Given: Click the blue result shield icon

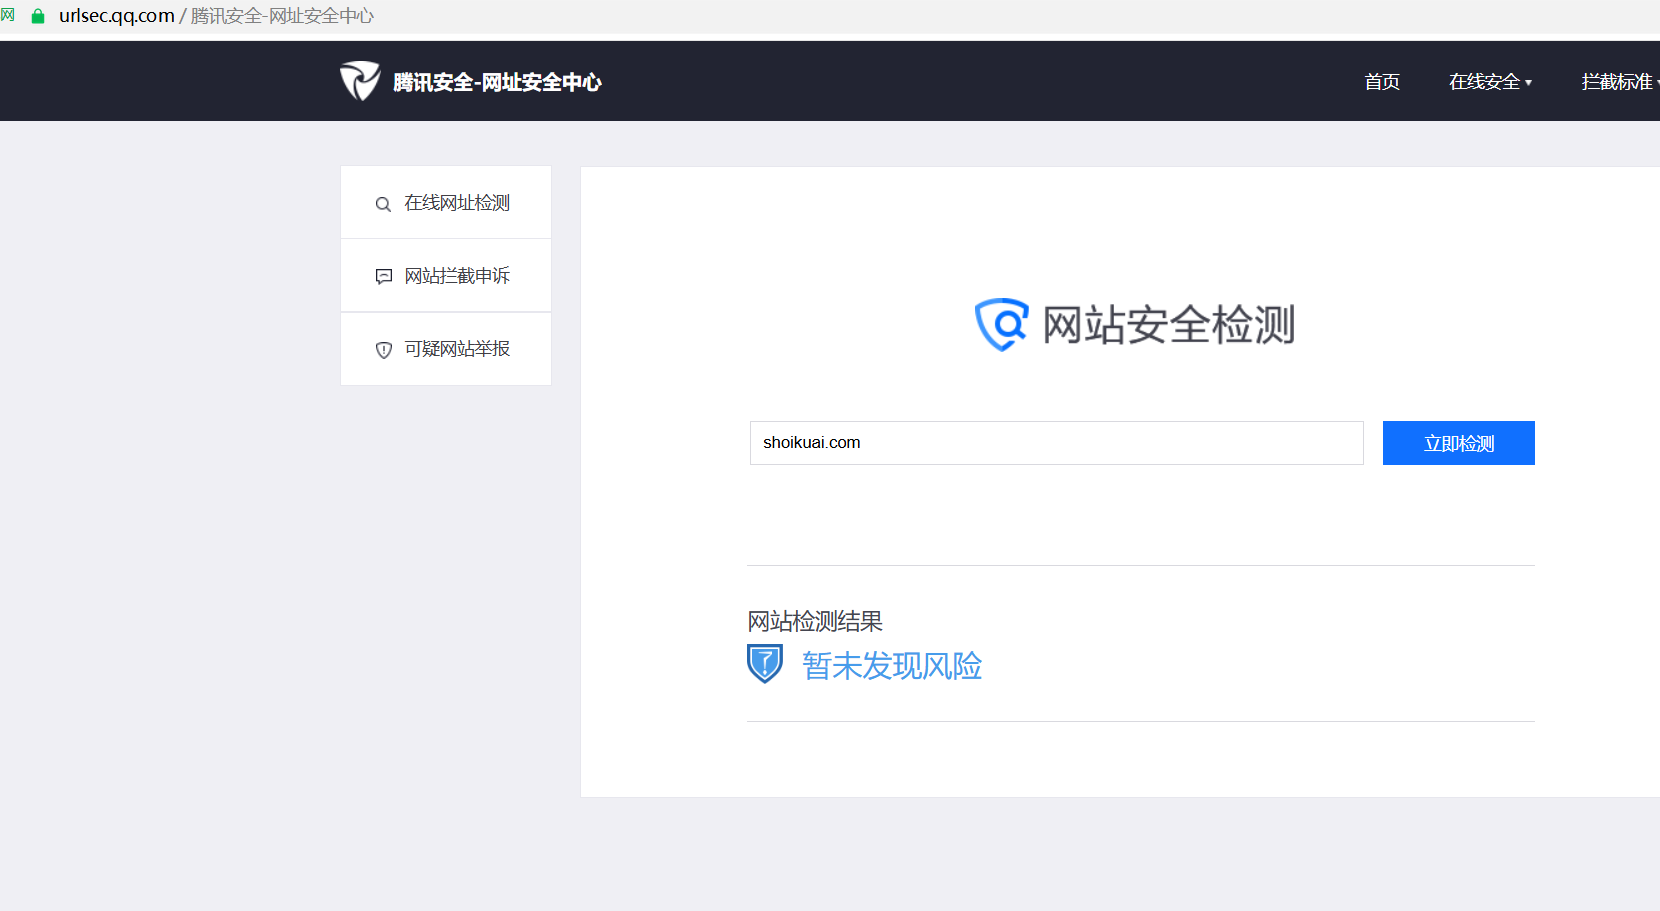Looking at the screenshot, I should click(765, 664).
